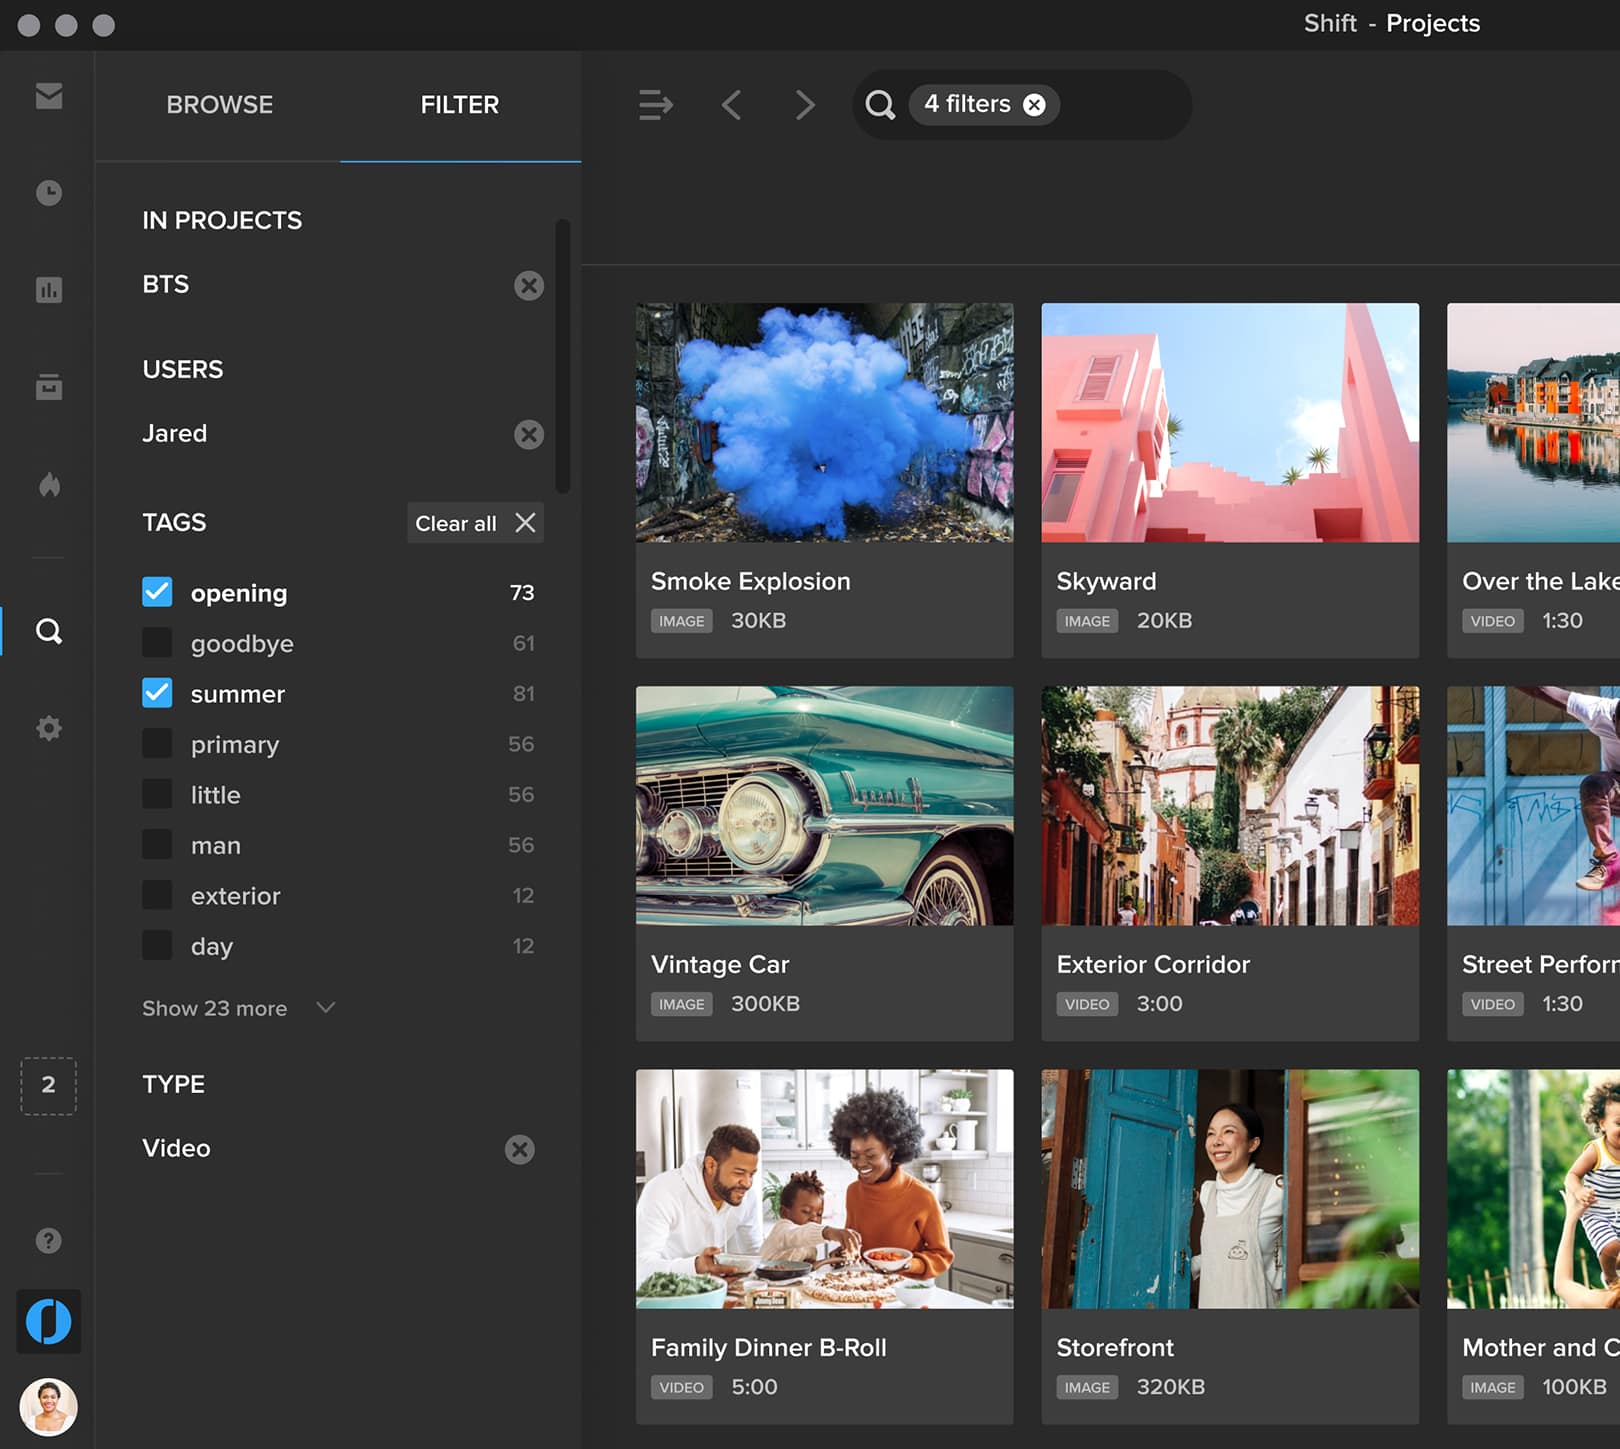Open the Street Performer thumbnail
This screenshot has height=1449, width=1620.
point(1533,805)
